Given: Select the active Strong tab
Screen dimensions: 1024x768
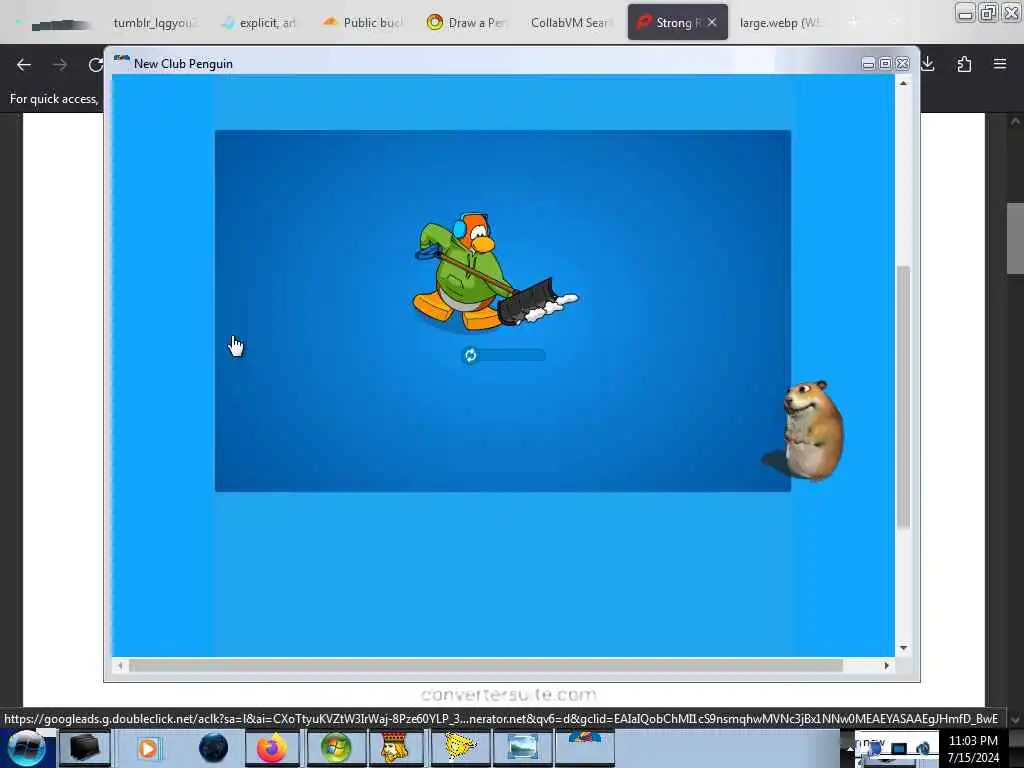Looking at the screenshot, I should (678, 23).
